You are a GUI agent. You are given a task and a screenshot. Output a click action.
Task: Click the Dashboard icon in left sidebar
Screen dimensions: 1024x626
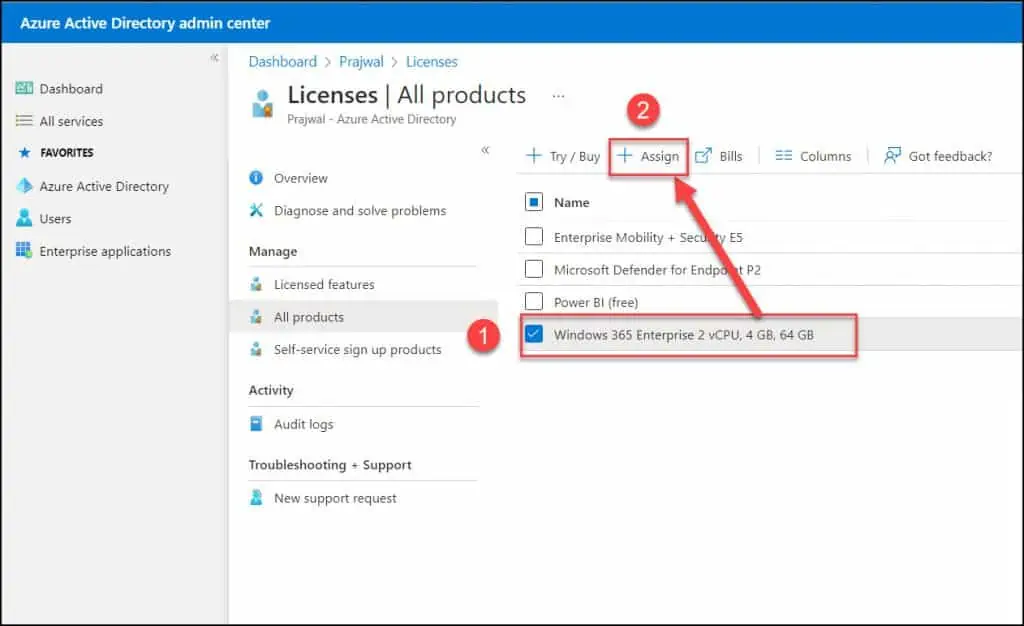[24, 88]
